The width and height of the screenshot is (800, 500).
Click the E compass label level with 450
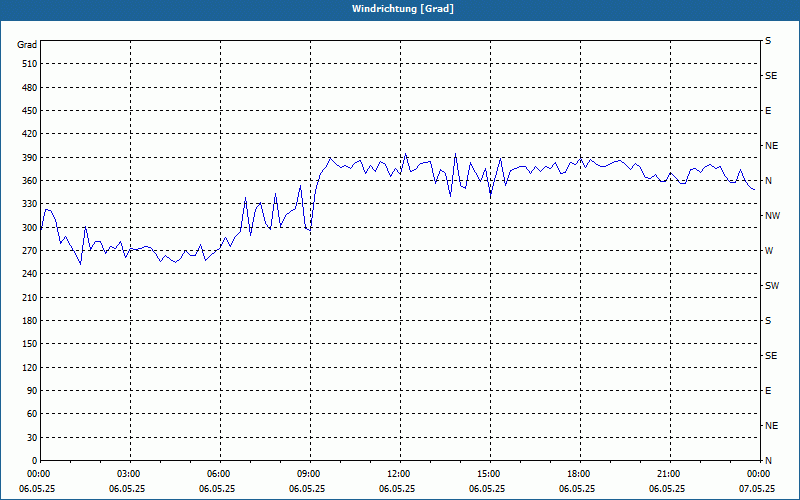pyautogui.click(x=768, y=111)
